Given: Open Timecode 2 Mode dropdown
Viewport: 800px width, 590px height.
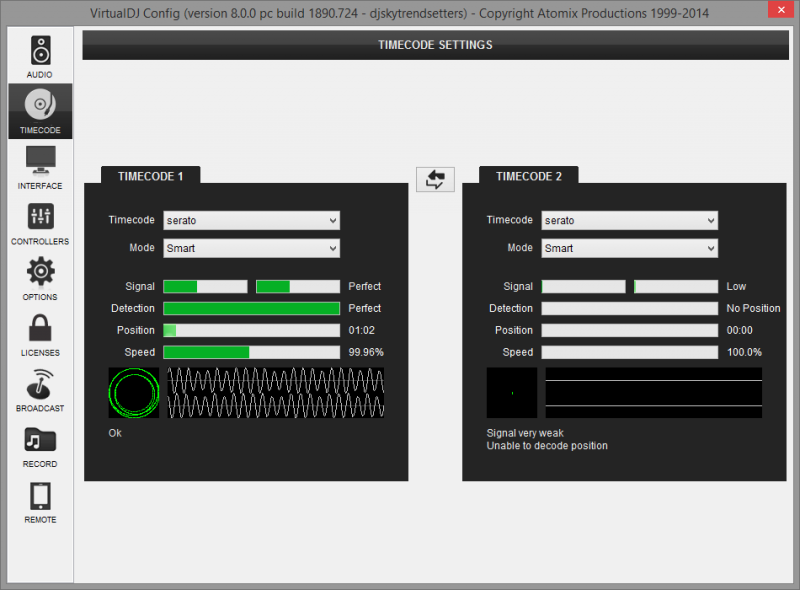Looking at the screenshot, I should (630, 248).
